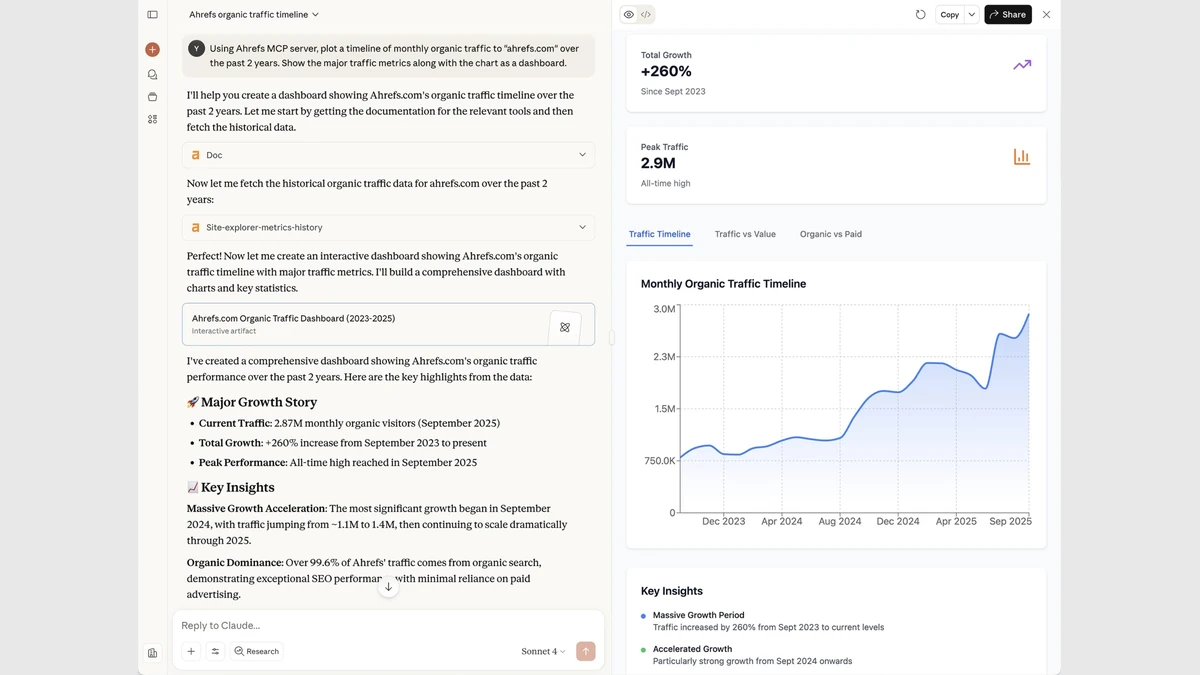Click the "Since Sept 2023" label
The width and height of the screenshot is (1200, 675).
[x=673, y=92]
